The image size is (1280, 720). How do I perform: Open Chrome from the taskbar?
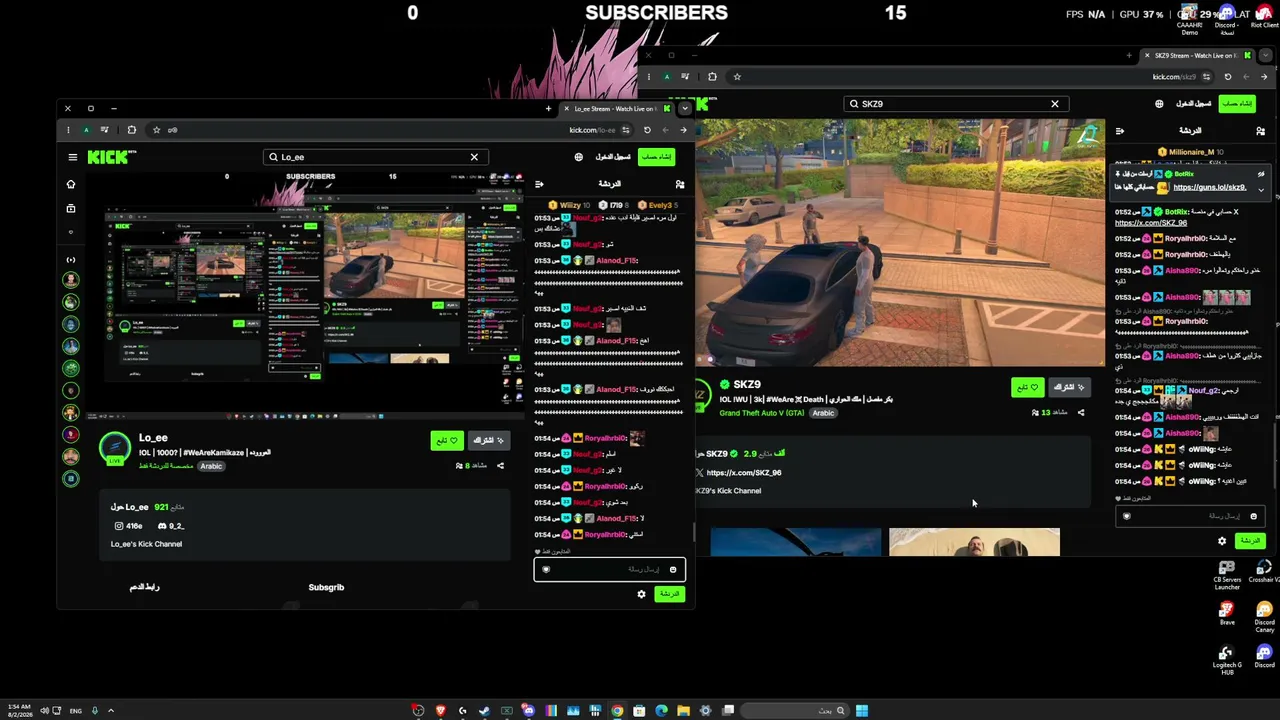click(x=617, y=711)
